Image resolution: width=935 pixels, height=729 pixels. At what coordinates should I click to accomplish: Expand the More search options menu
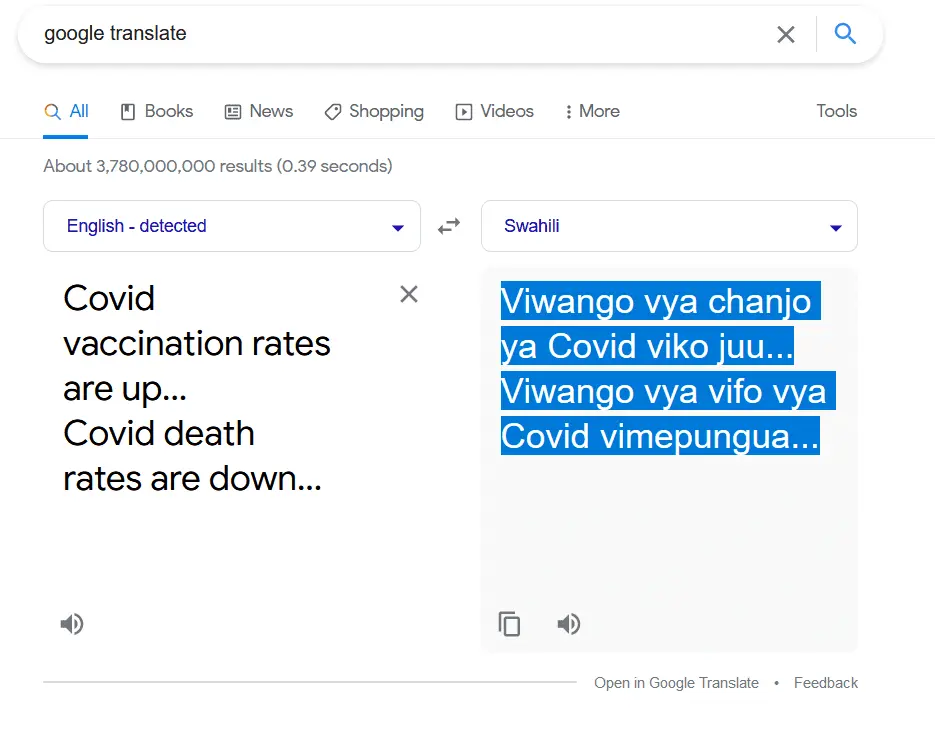pos(592,112)
